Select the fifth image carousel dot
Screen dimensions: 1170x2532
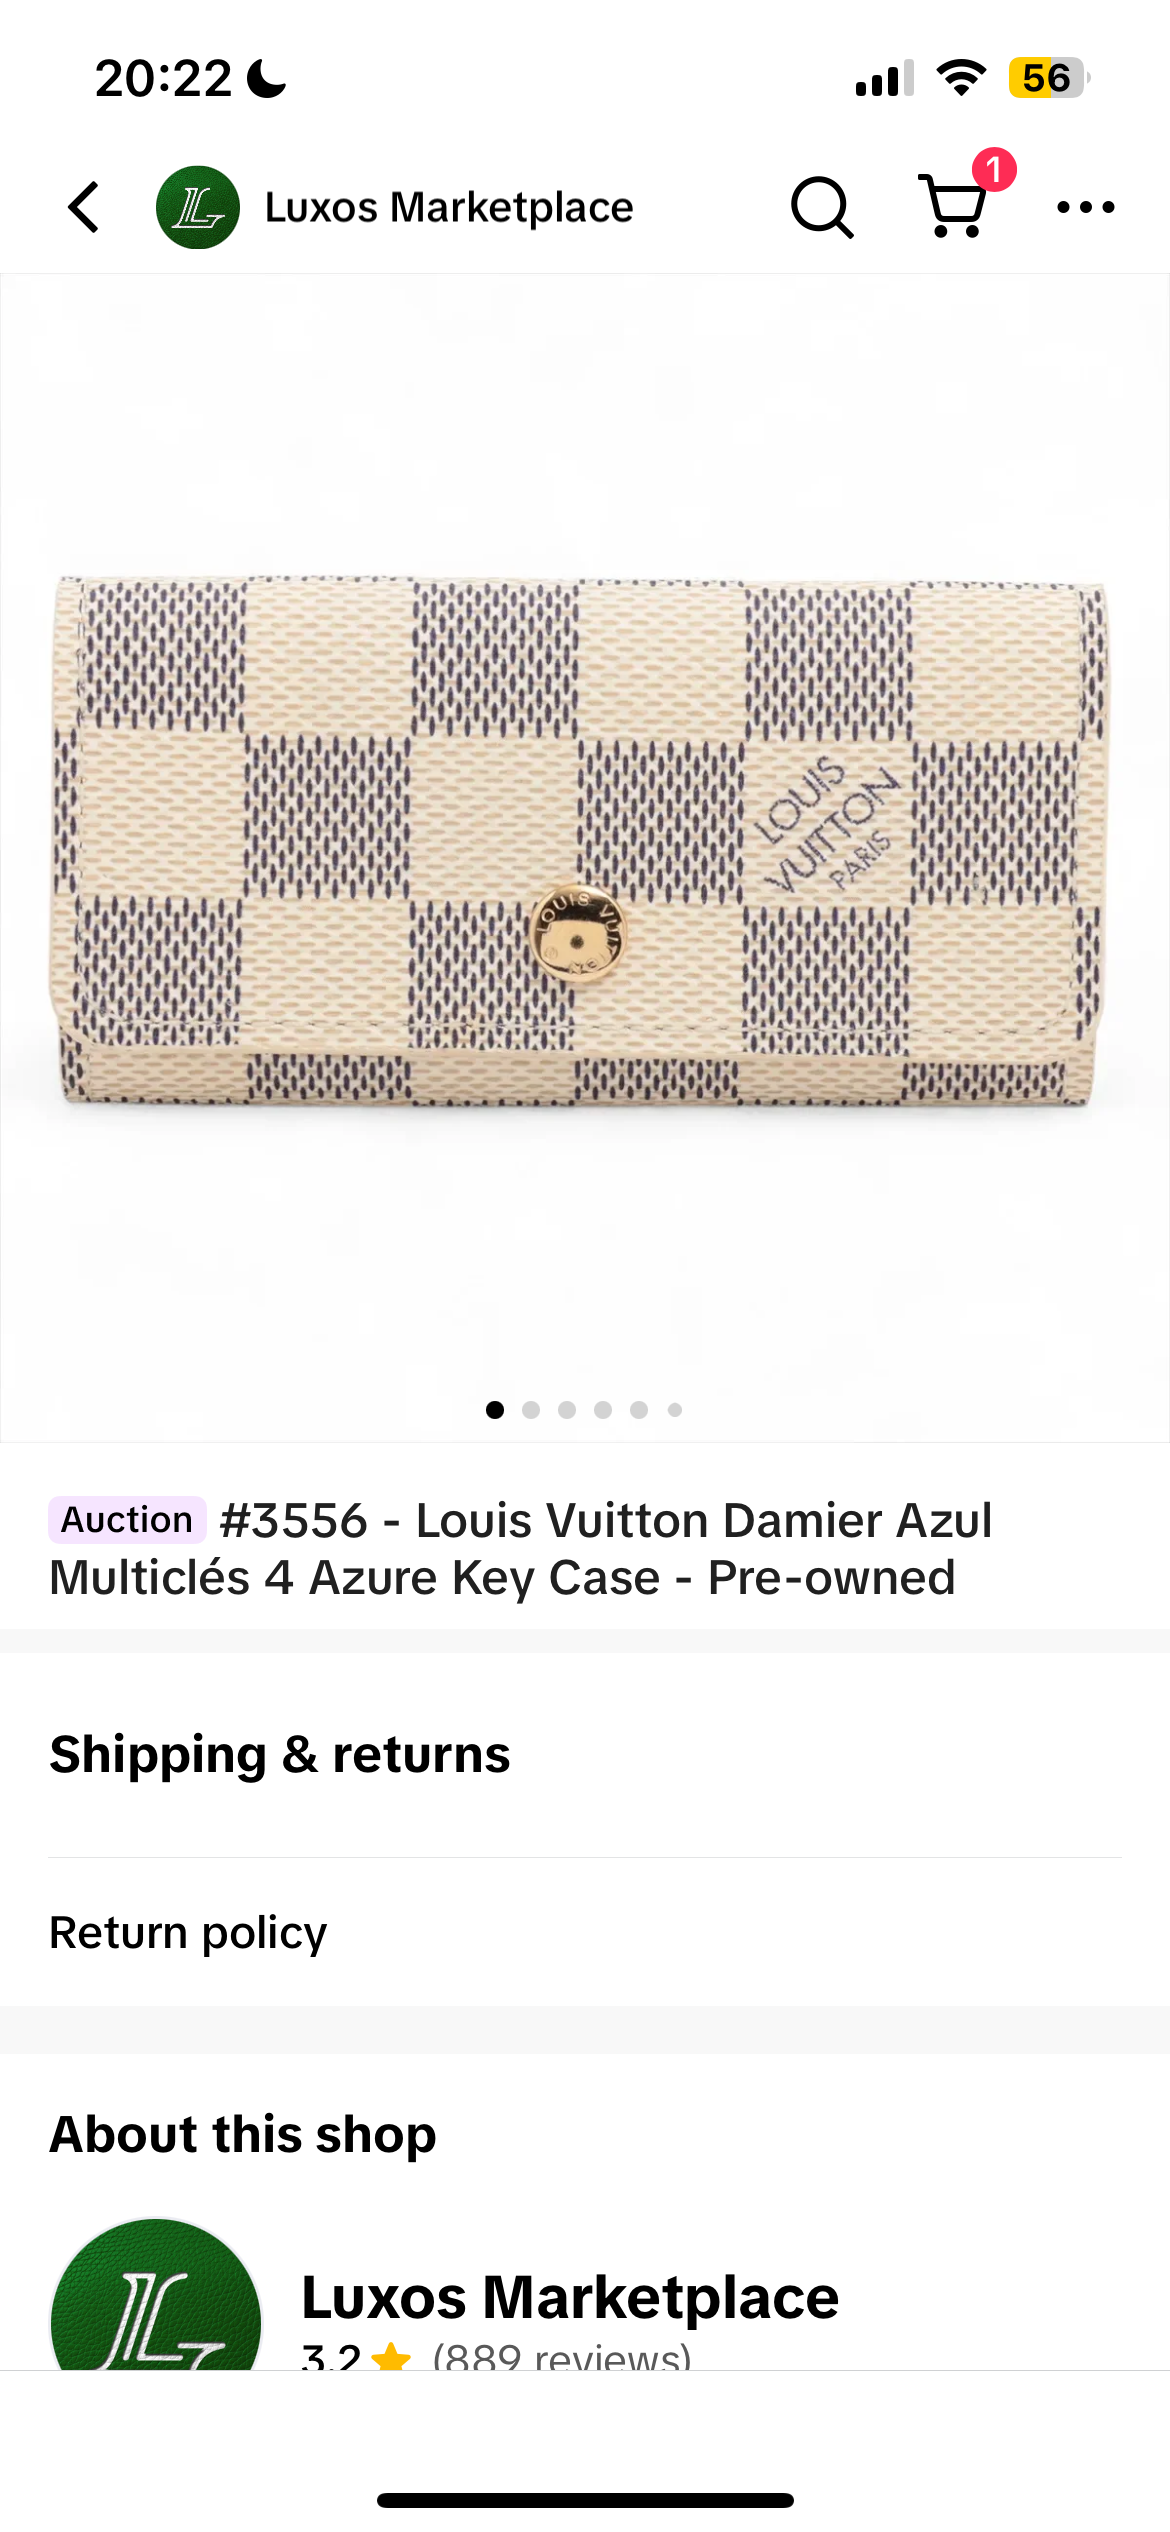click(639, 1410)
